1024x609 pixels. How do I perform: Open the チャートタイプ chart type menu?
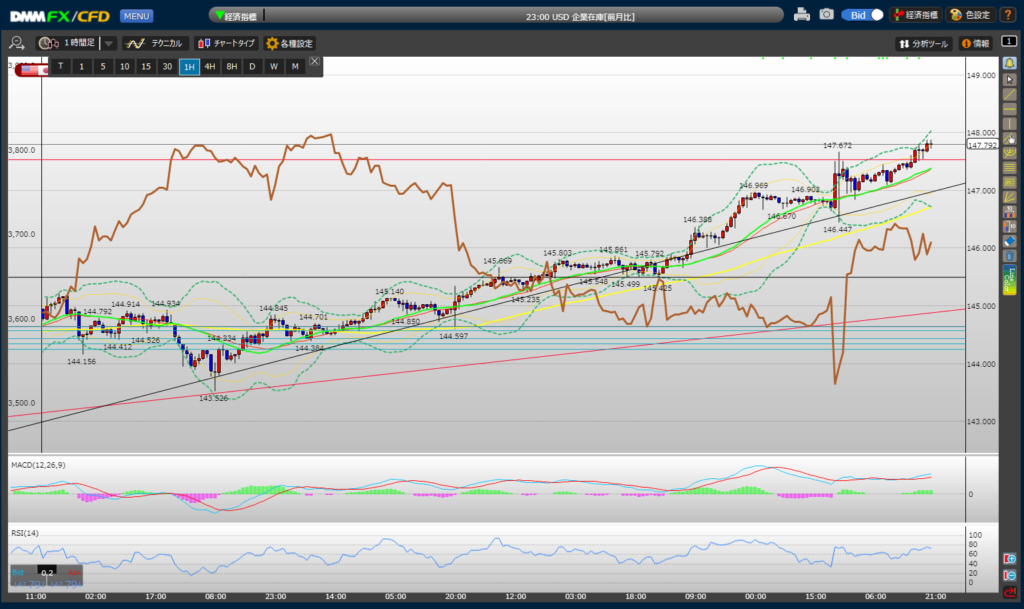[x=225, y=44]
